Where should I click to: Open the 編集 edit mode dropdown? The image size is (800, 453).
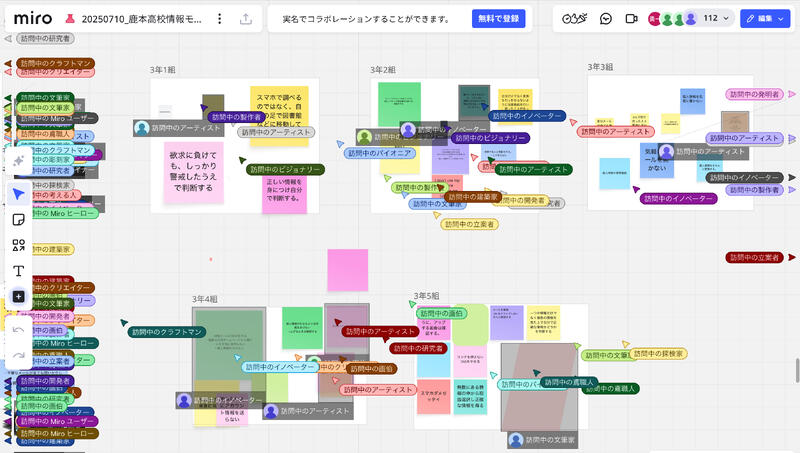tap(766, 18)
